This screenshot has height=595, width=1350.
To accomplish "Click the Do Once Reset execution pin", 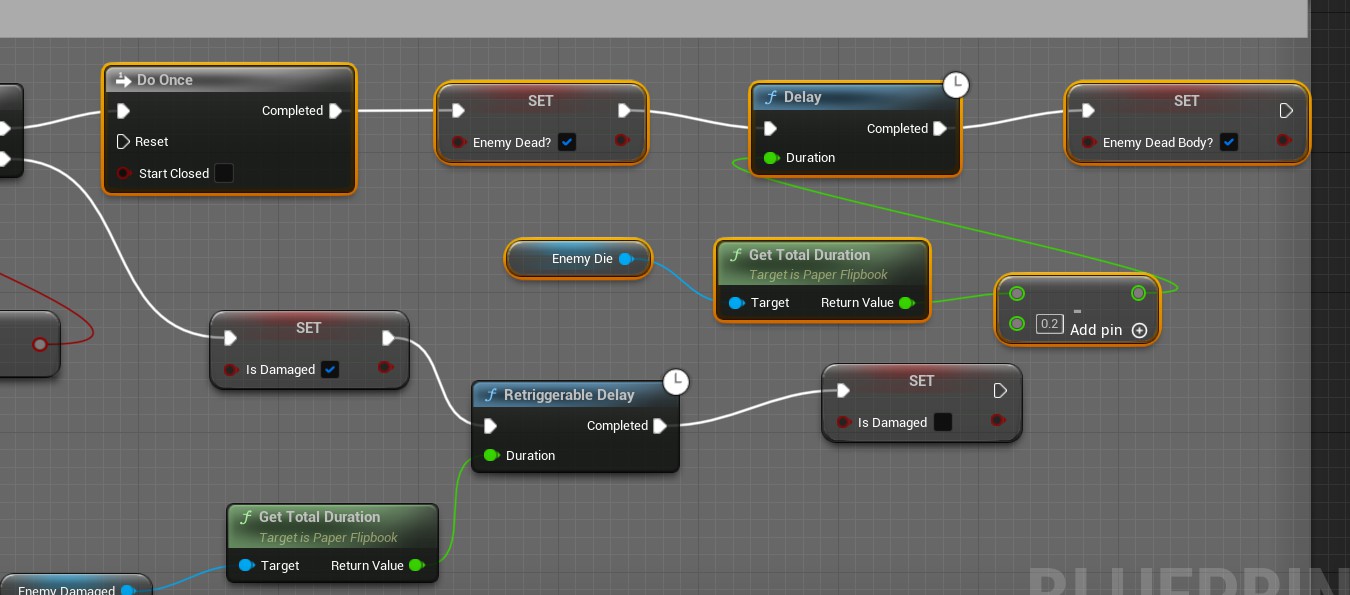I will point(124,142).
